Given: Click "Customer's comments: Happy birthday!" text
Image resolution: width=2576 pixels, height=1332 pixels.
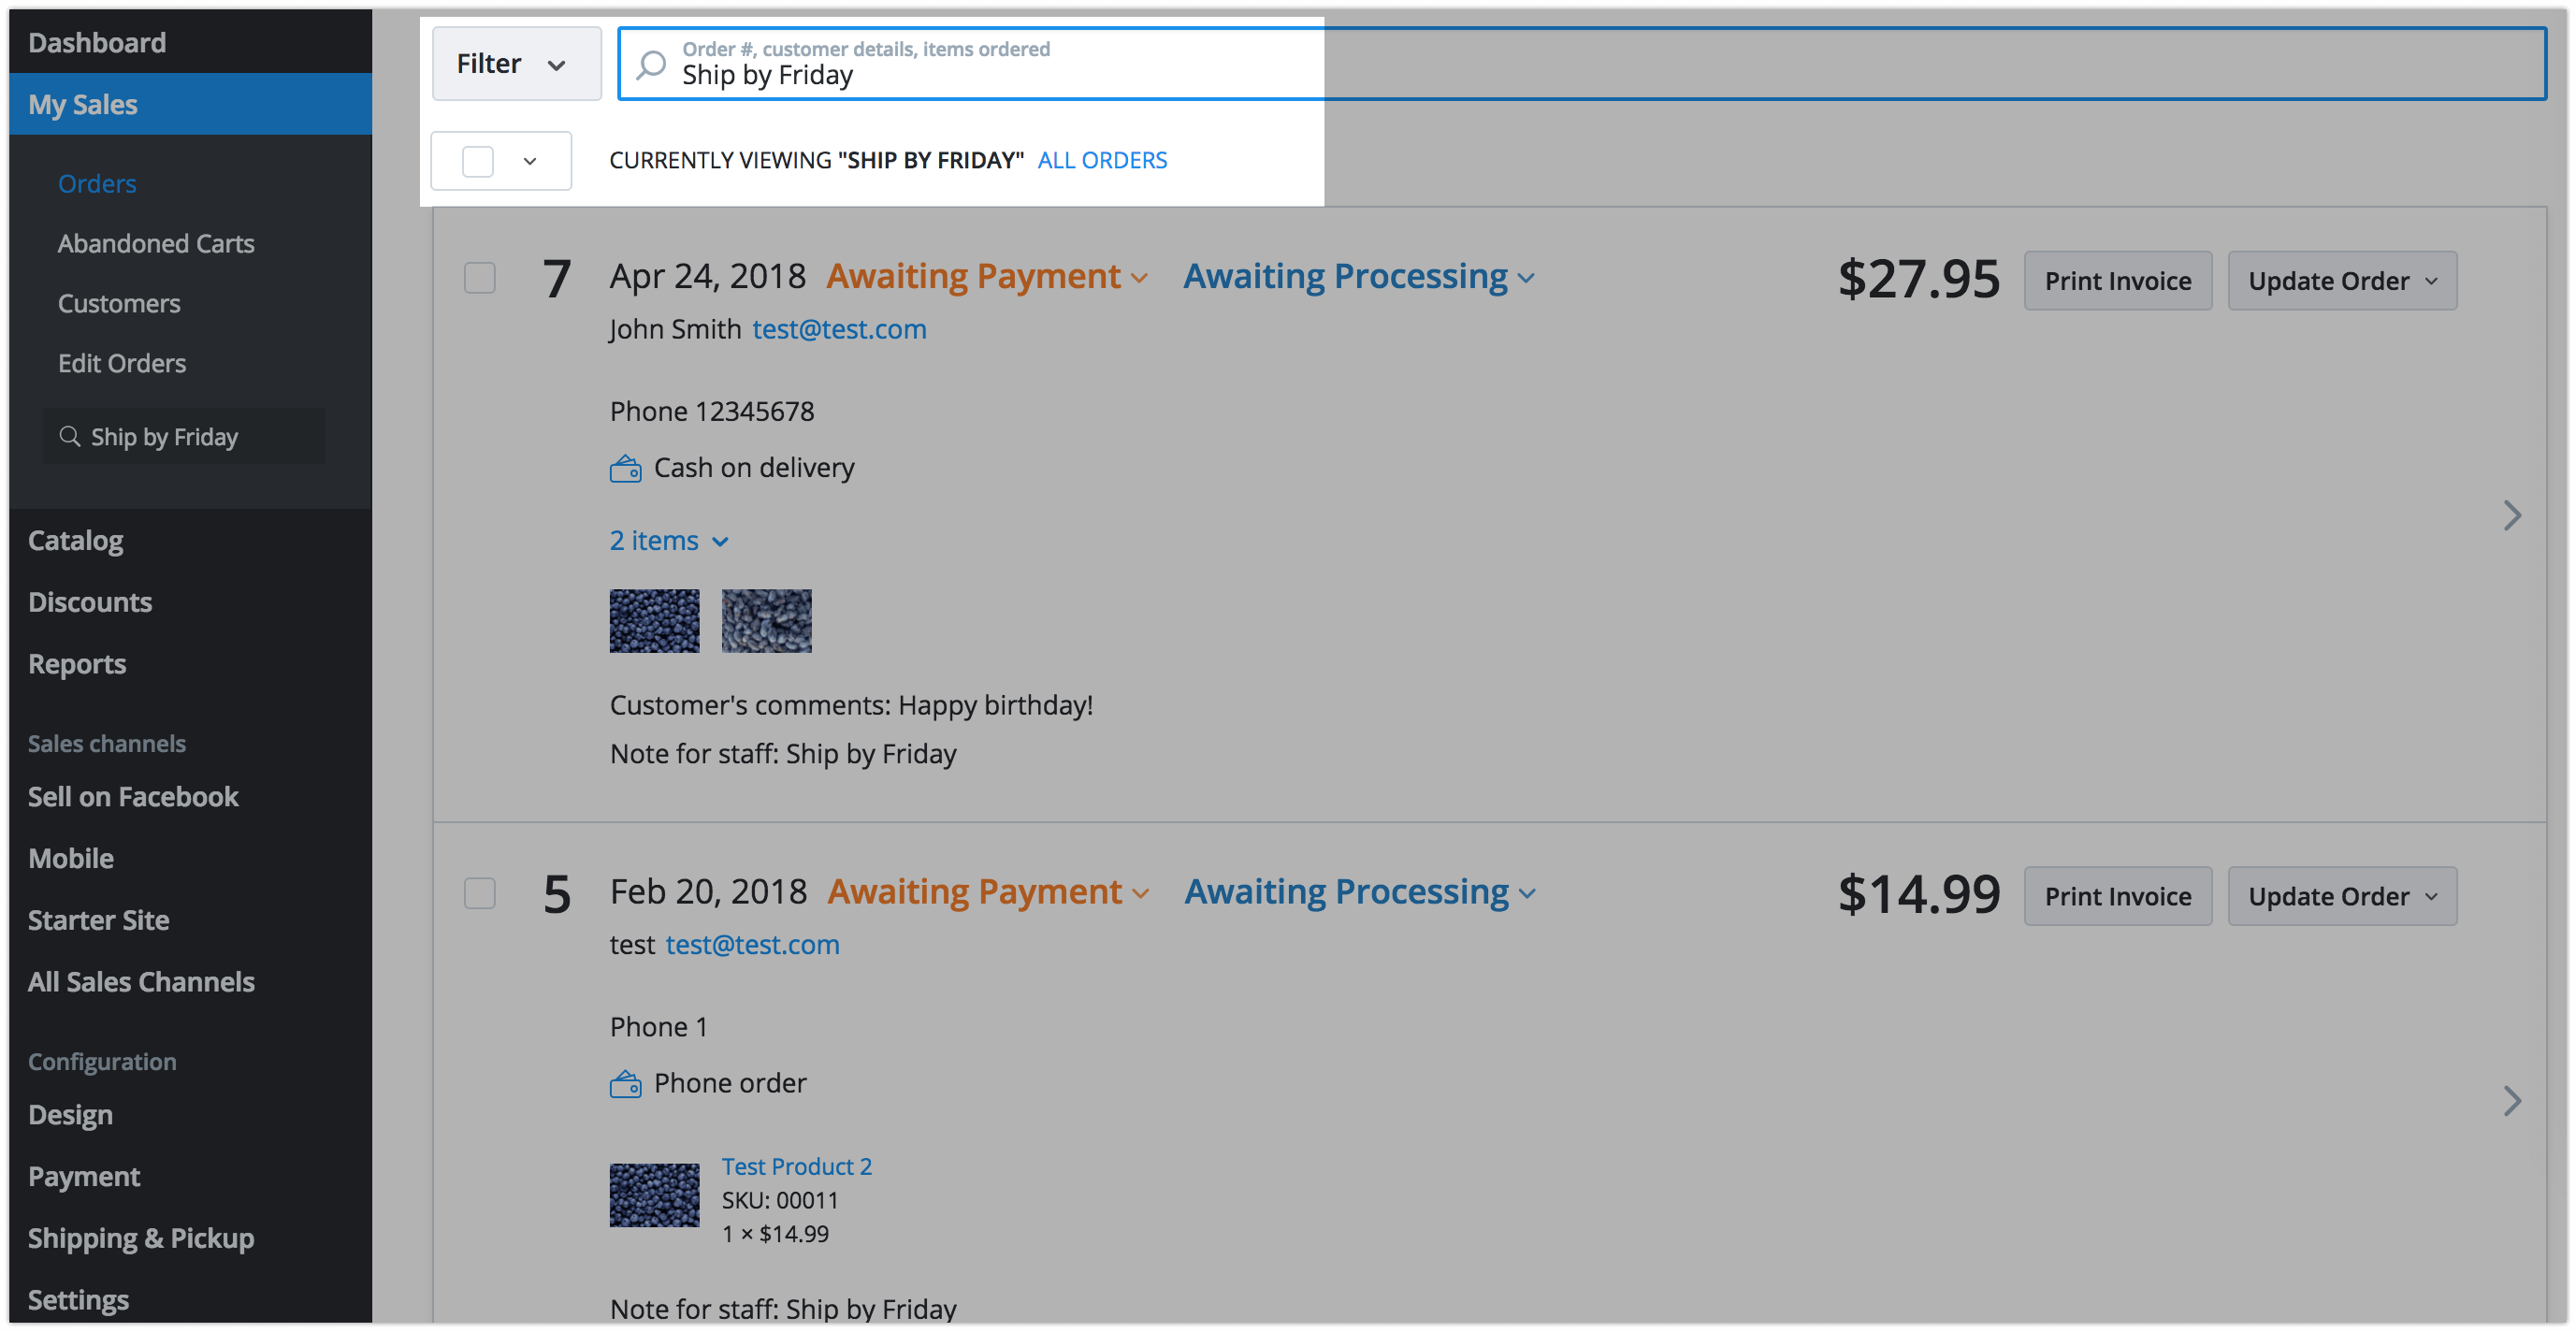Looking at the screenshot, I should [x=851, y=705].
